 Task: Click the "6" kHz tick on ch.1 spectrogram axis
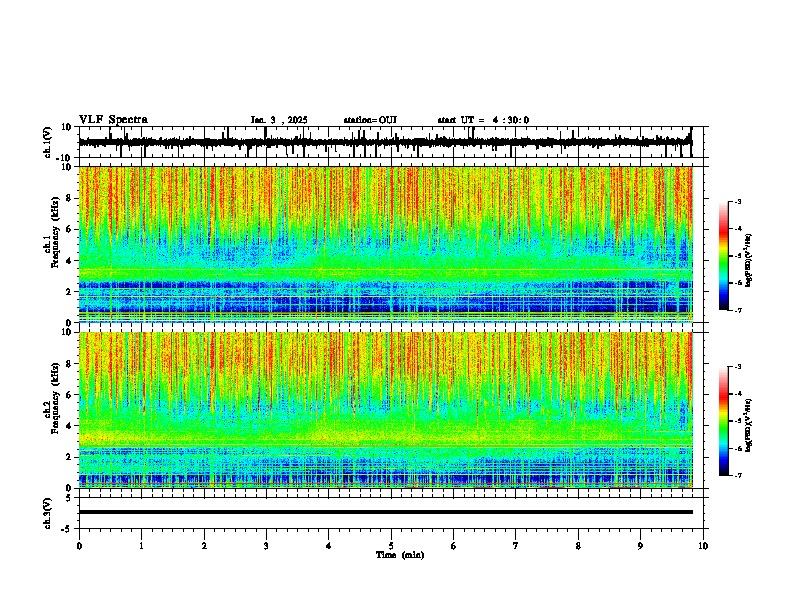pyautogui.click(x=69, y=229)
